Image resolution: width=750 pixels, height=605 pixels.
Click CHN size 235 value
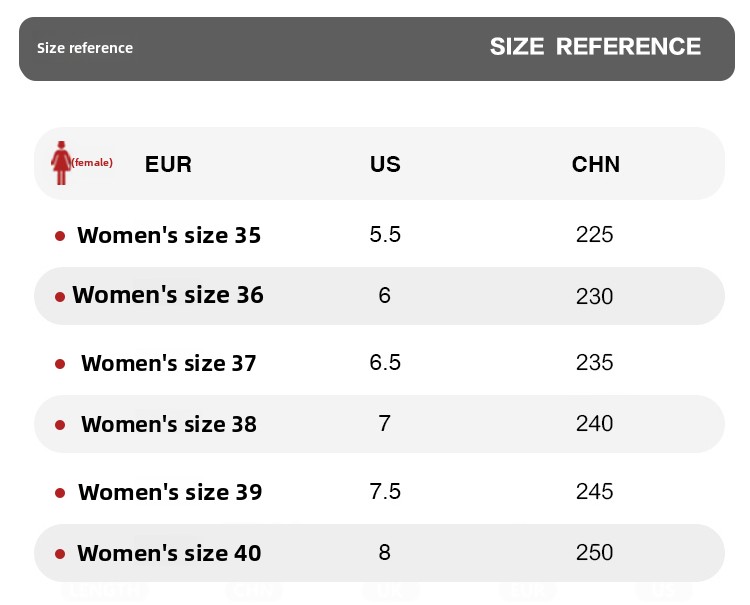pos(595,362)
